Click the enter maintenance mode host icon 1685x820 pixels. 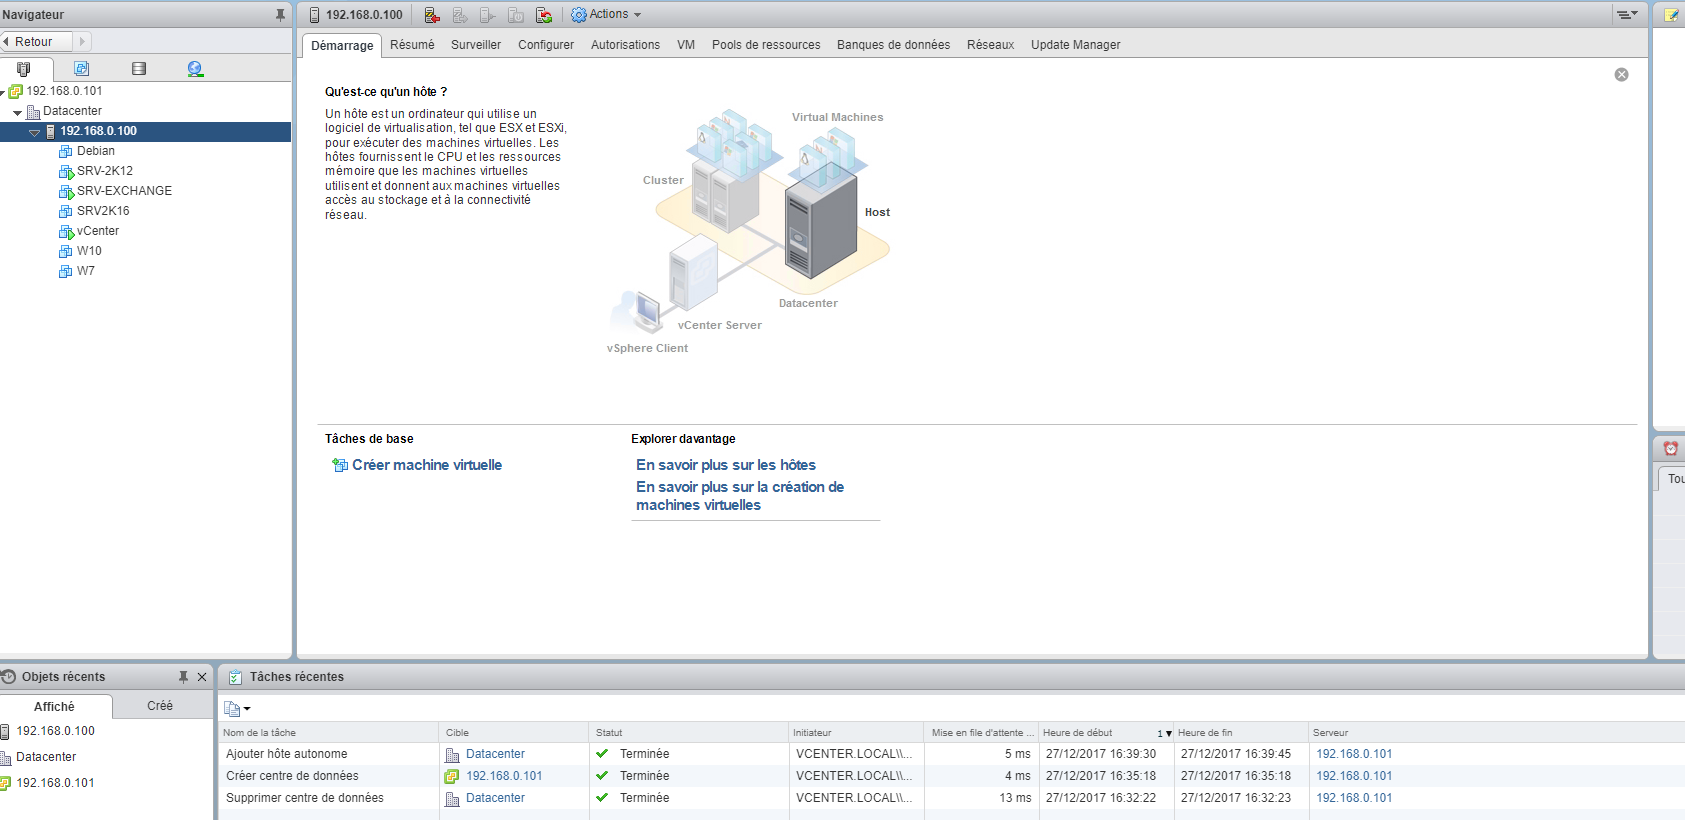coord(432,15)
